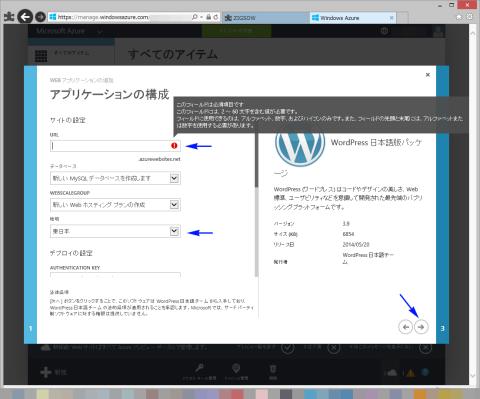This screenshot has height=399, width=480.
Task: Click the red error icon in URL field
Action: (x=174, y=146)
